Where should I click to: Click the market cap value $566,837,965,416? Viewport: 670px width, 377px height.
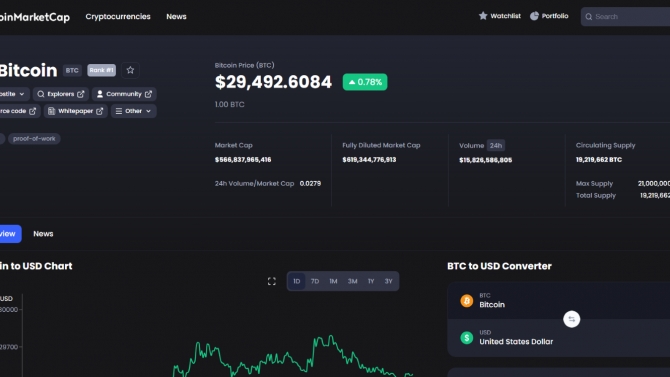click(x=243, y=159)
